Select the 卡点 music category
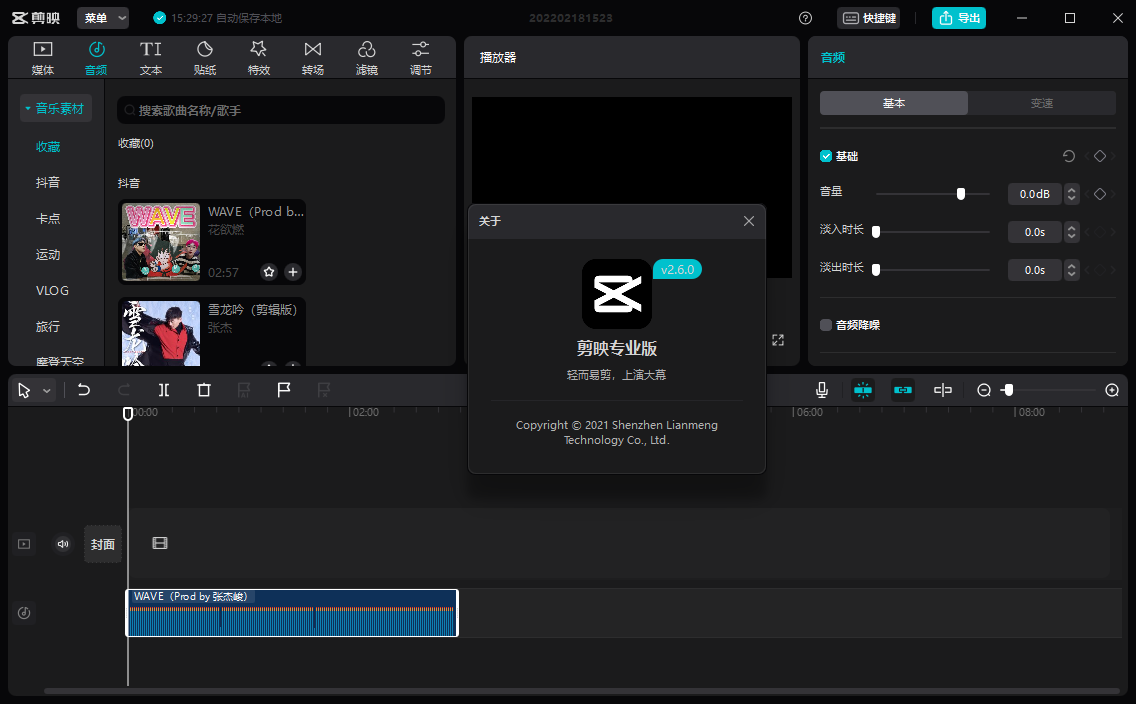The height and width of the screenshot is (704, 1136). pyautogui.click(x=48, y=218)
